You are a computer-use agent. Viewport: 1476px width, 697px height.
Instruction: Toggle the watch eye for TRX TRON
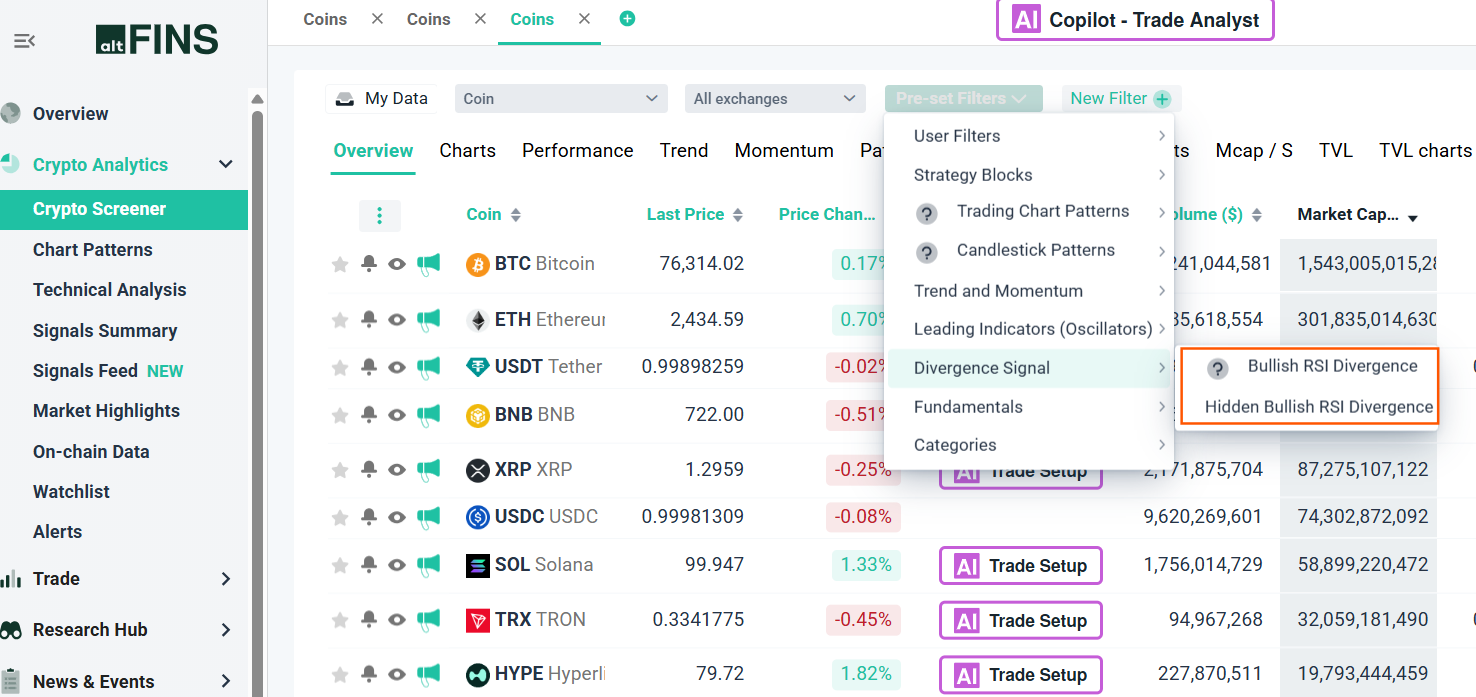coord(397,620)
